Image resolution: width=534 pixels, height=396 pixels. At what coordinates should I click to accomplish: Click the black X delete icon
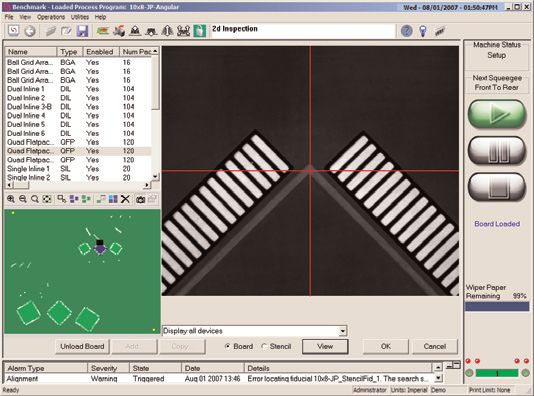coord(125,199)
